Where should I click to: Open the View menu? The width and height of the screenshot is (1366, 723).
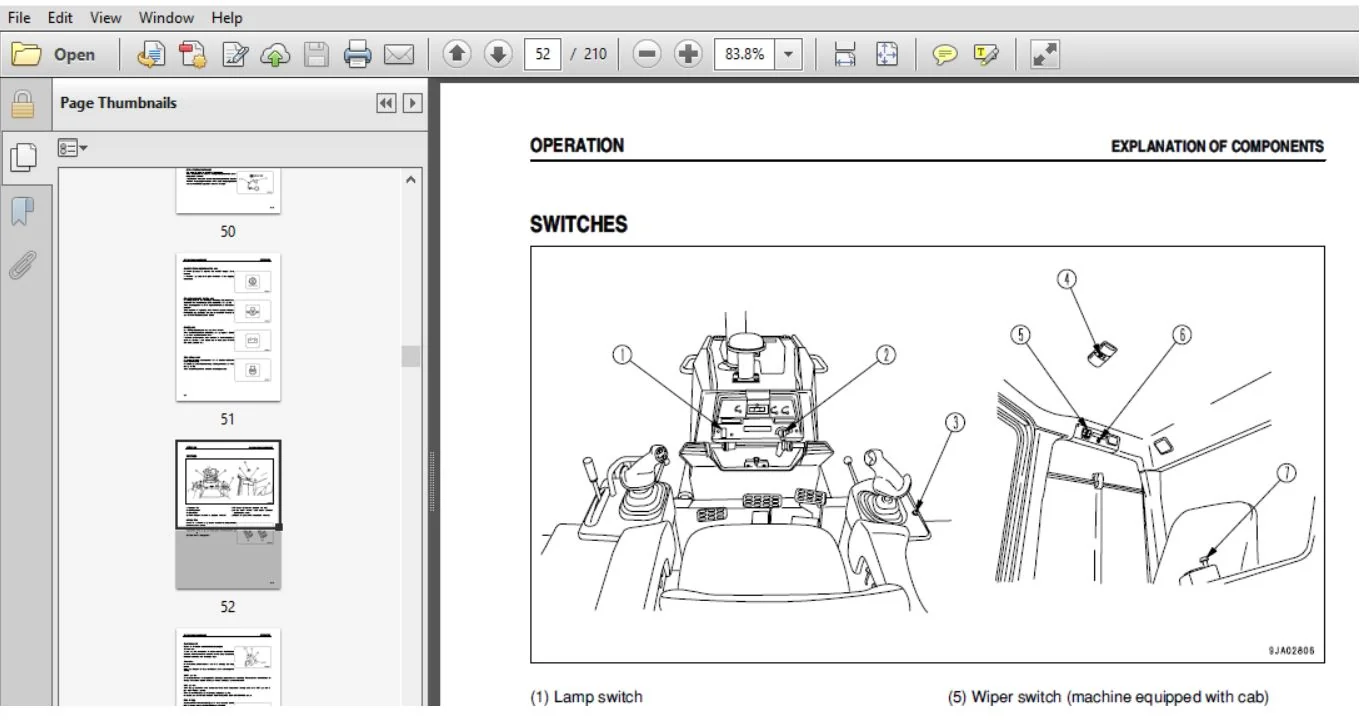pyautogui.click(x=105, y=18)
